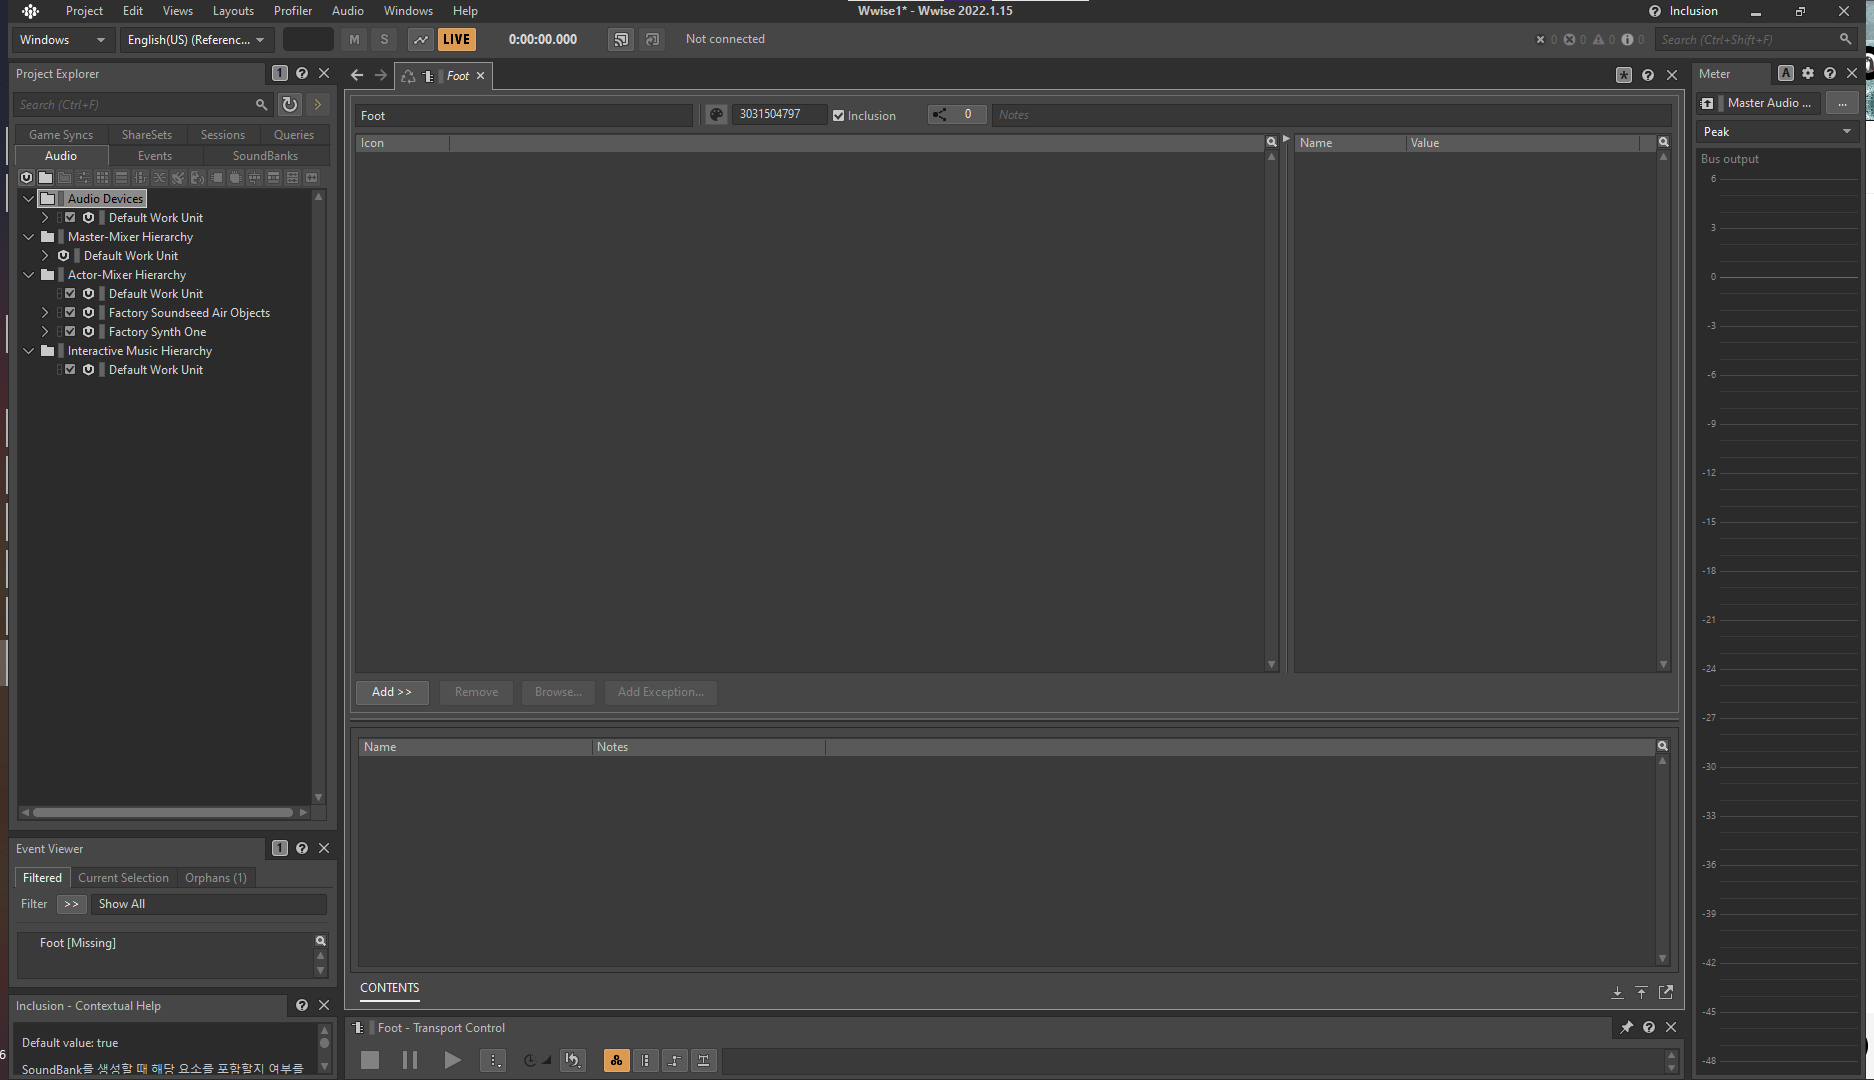The width and height of the screenshot is (1874, 1080).
Task: Expand Factory Soundseed Air Objects work unit
Action: (45, 312)
